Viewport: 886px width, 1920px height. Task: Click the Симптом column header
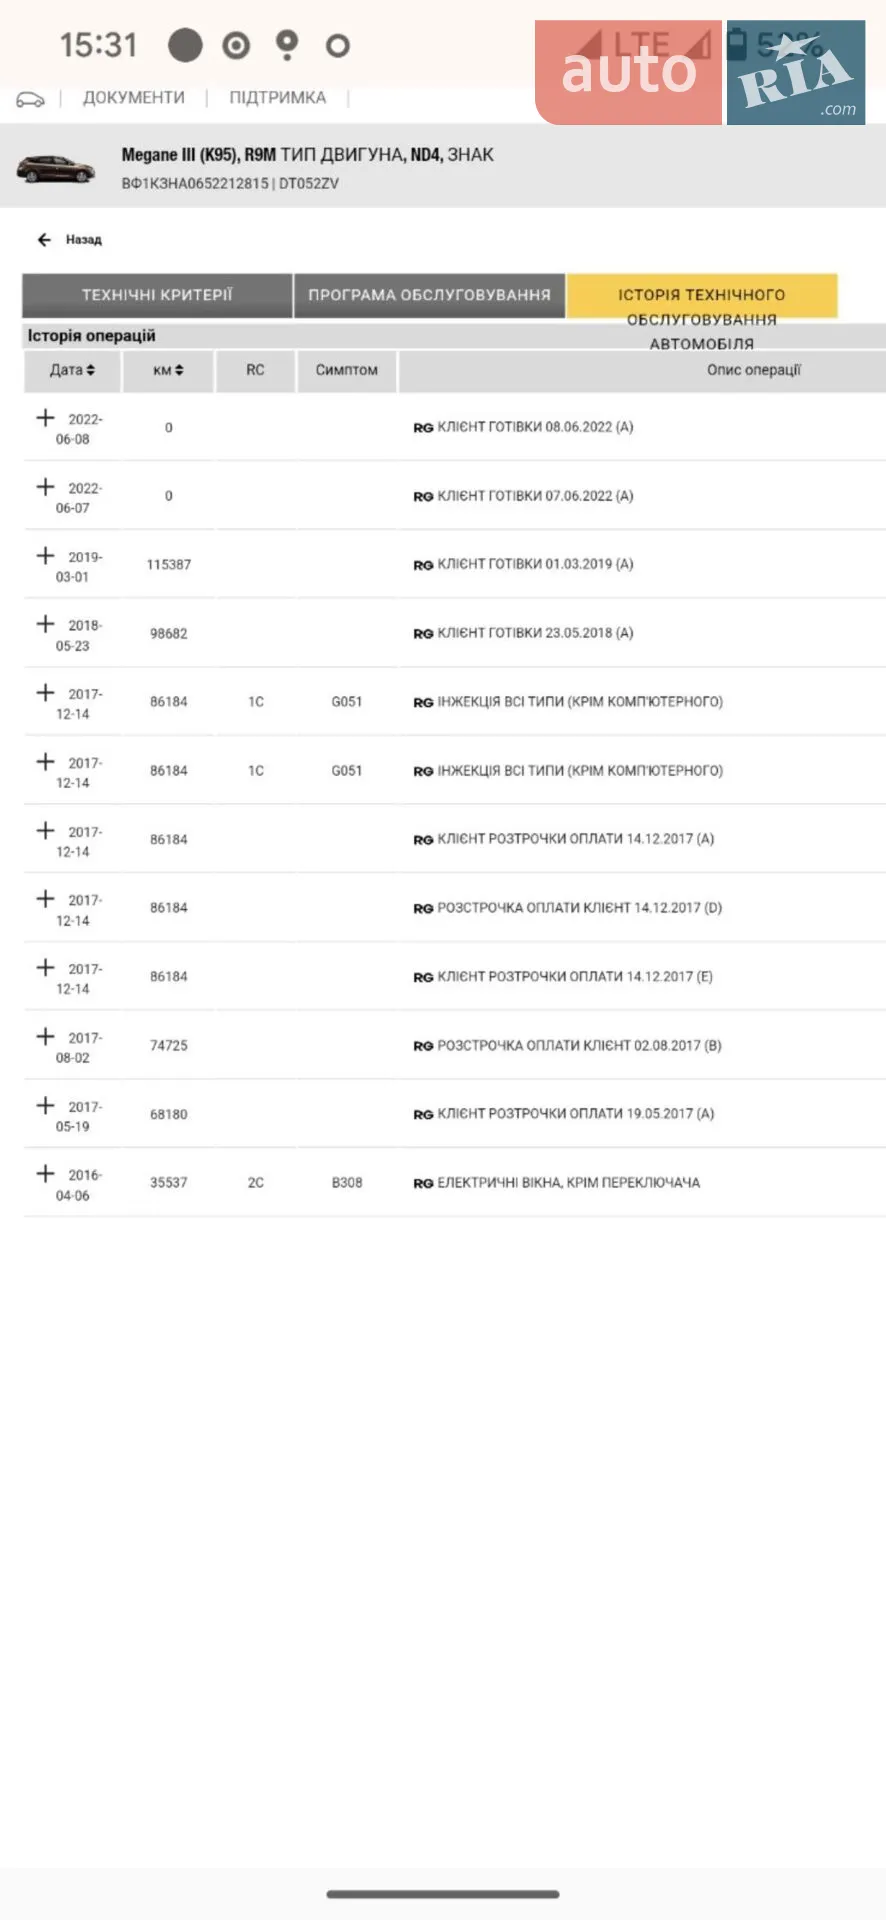tap(347, 370)
